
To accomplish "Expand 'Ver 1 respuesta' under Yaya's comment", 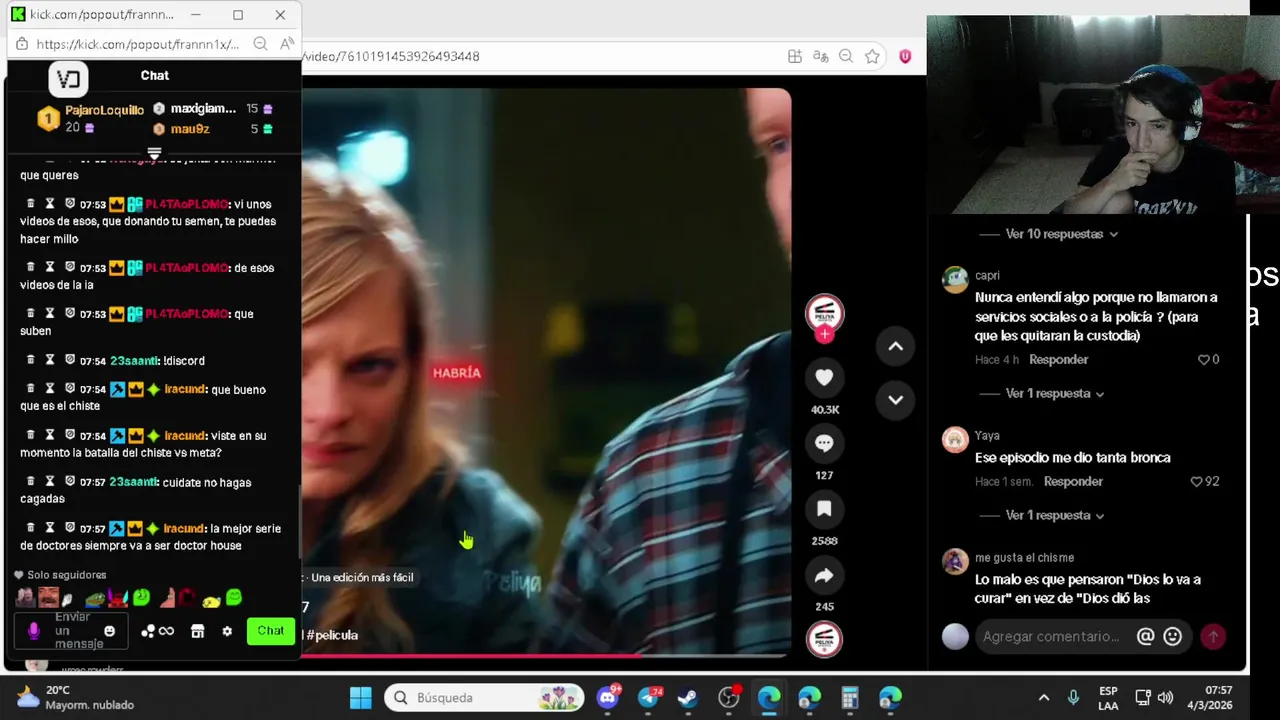I will (x=1054, y=516).
